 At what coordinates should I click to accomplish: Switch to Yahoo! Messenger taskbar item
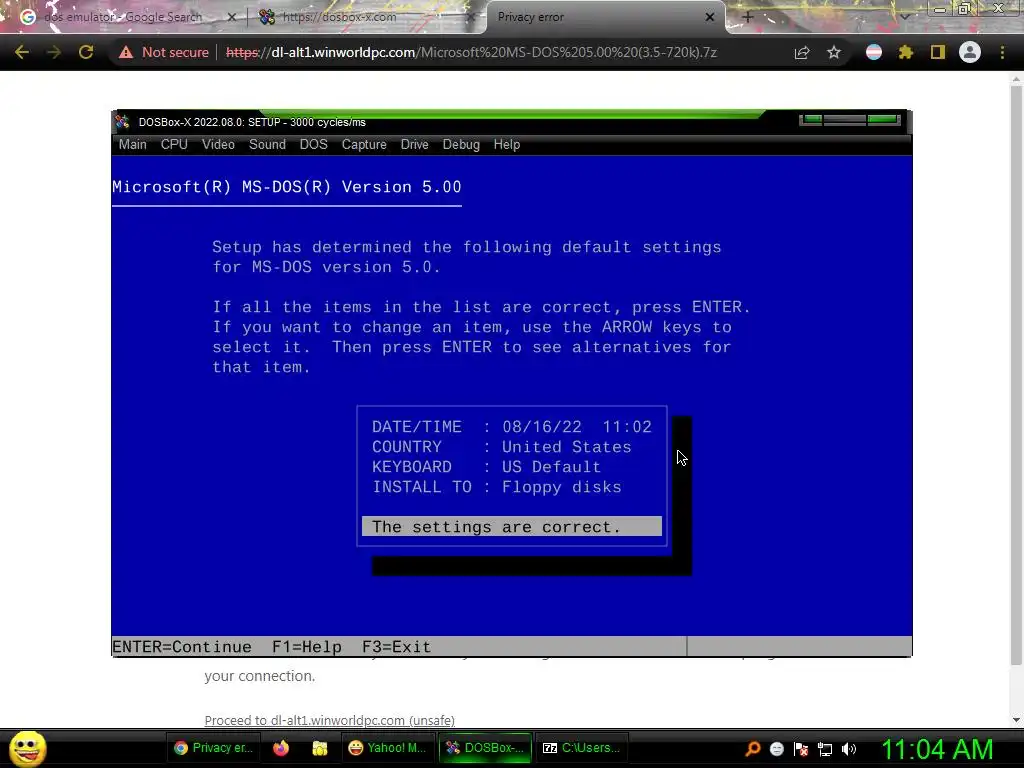[388, 748]
